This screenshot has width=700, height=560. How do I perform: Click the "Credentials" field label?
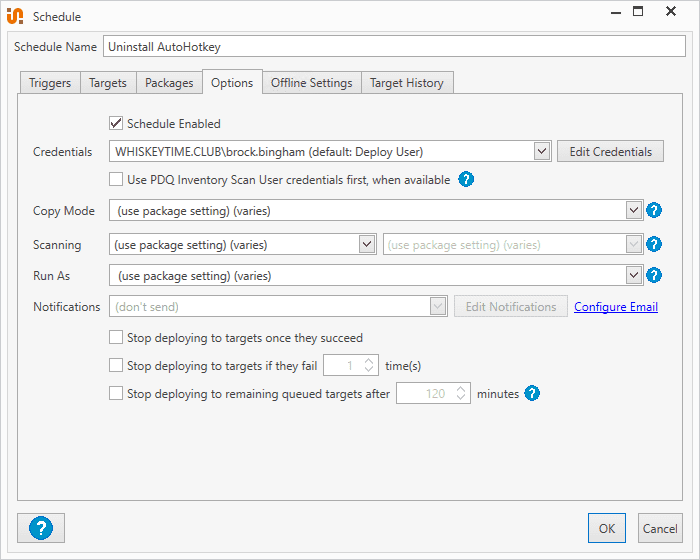62,152
